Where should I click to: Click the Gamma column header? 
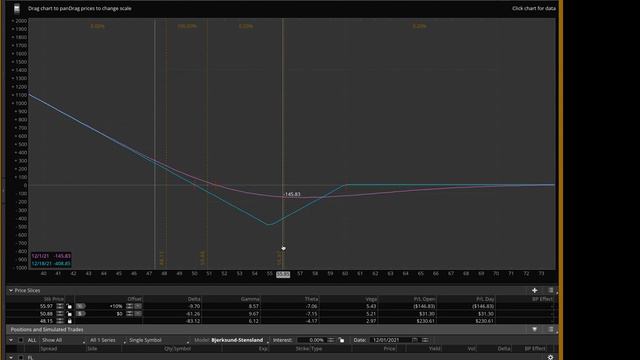pos(249,299)
